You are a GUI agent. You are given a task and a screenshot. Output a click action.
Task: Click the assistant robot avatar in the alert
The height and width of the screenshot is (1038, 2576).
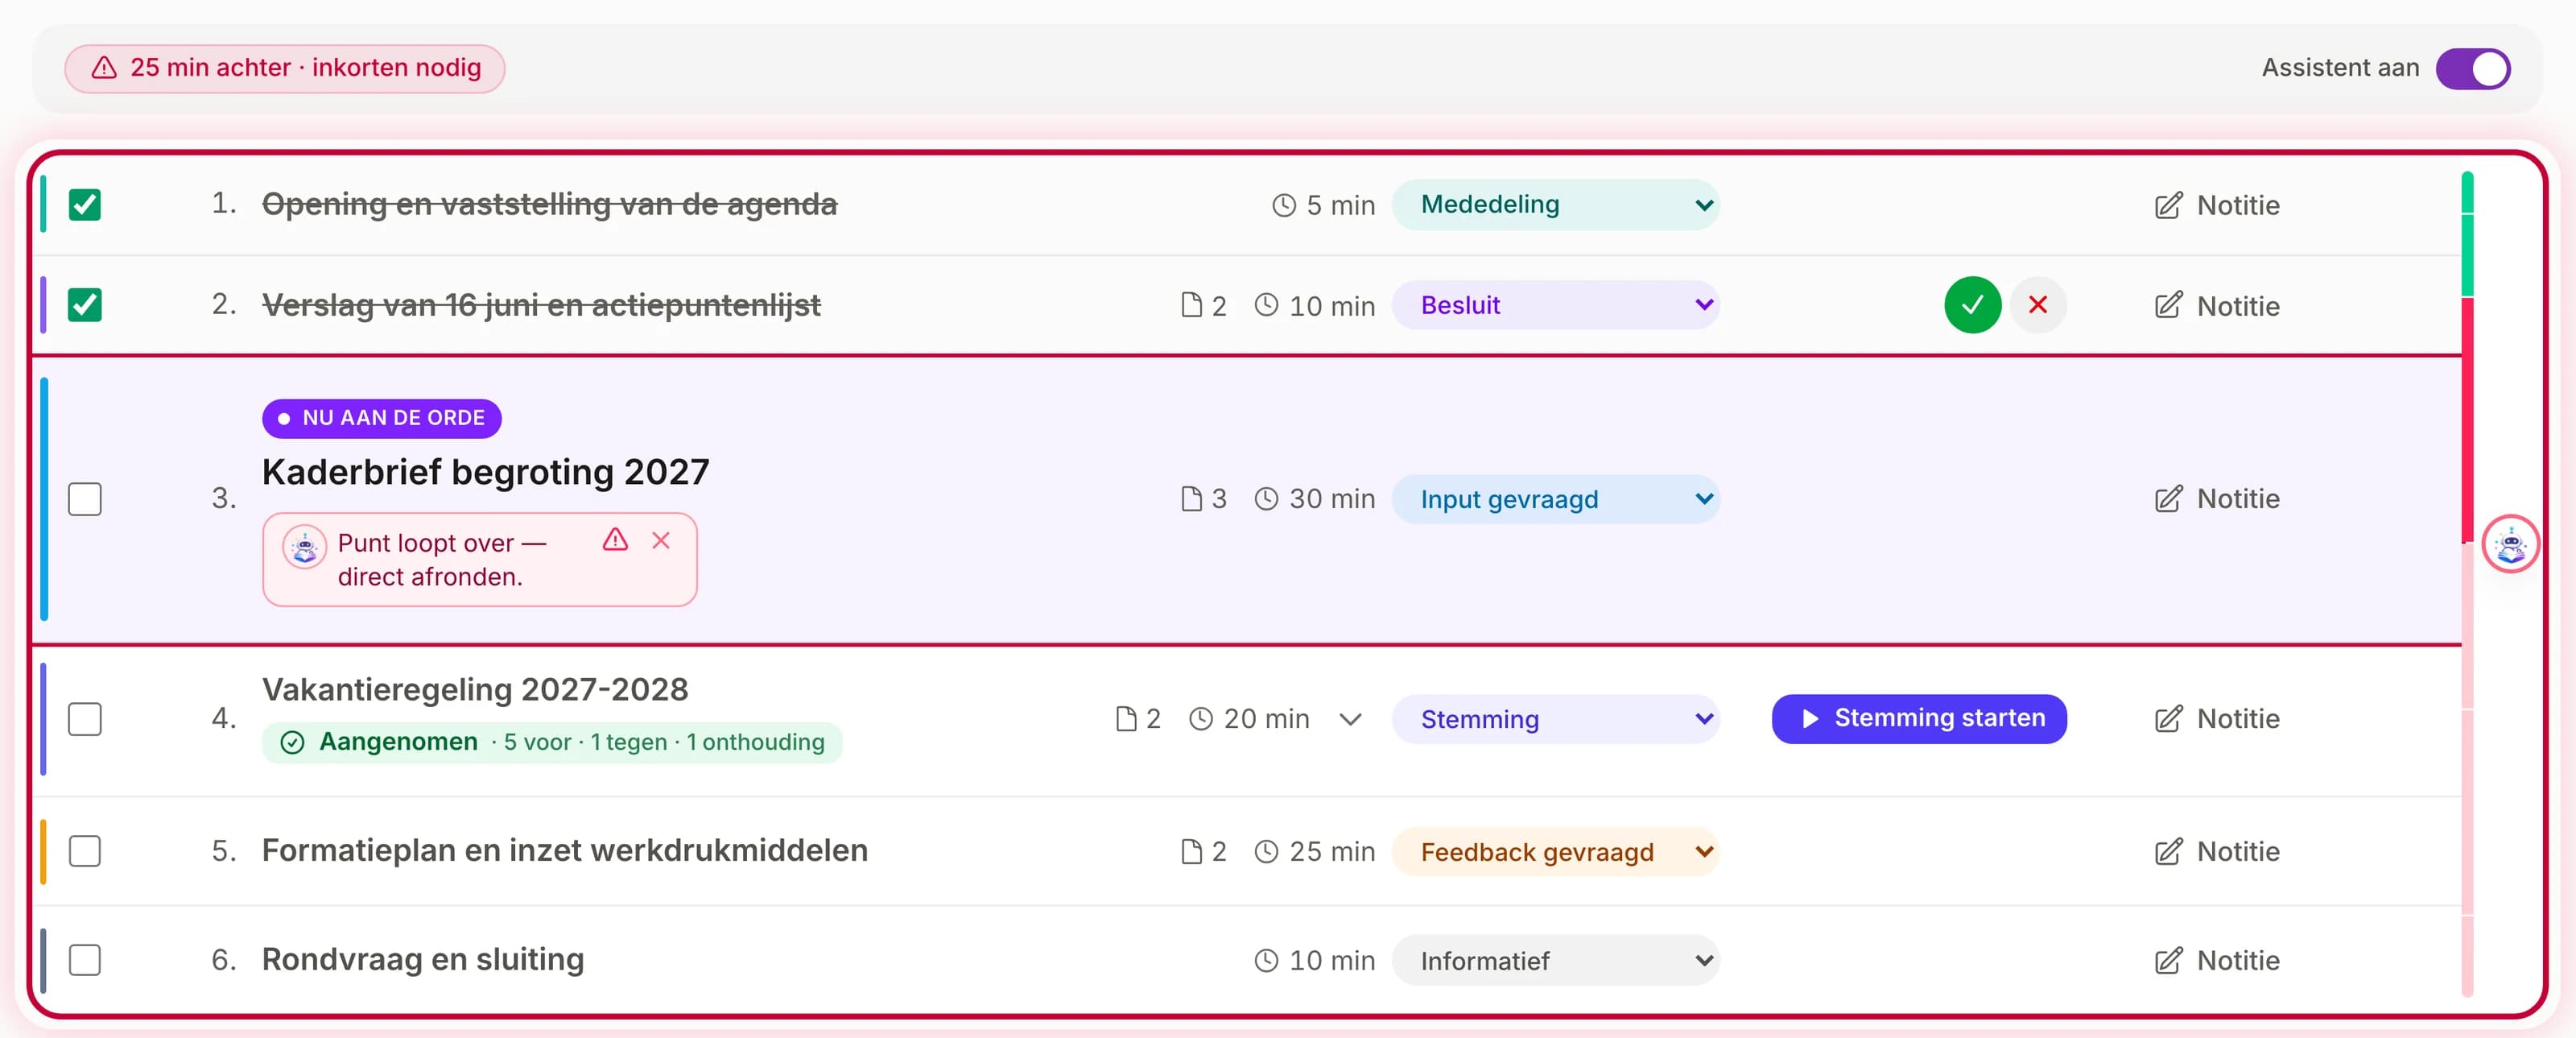(x=304, y=547)
